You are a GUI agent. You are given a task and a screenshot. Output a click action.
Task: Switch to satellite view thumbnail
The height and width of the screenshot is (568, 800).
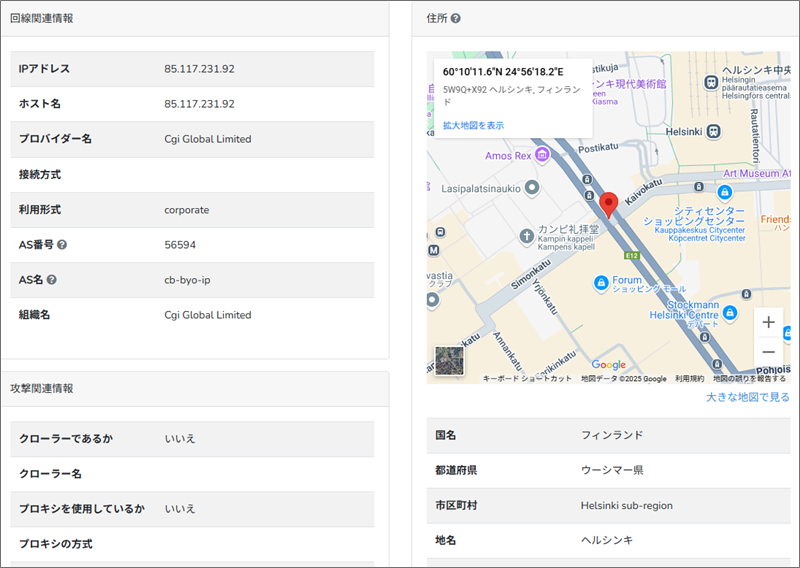pos(450,361)
